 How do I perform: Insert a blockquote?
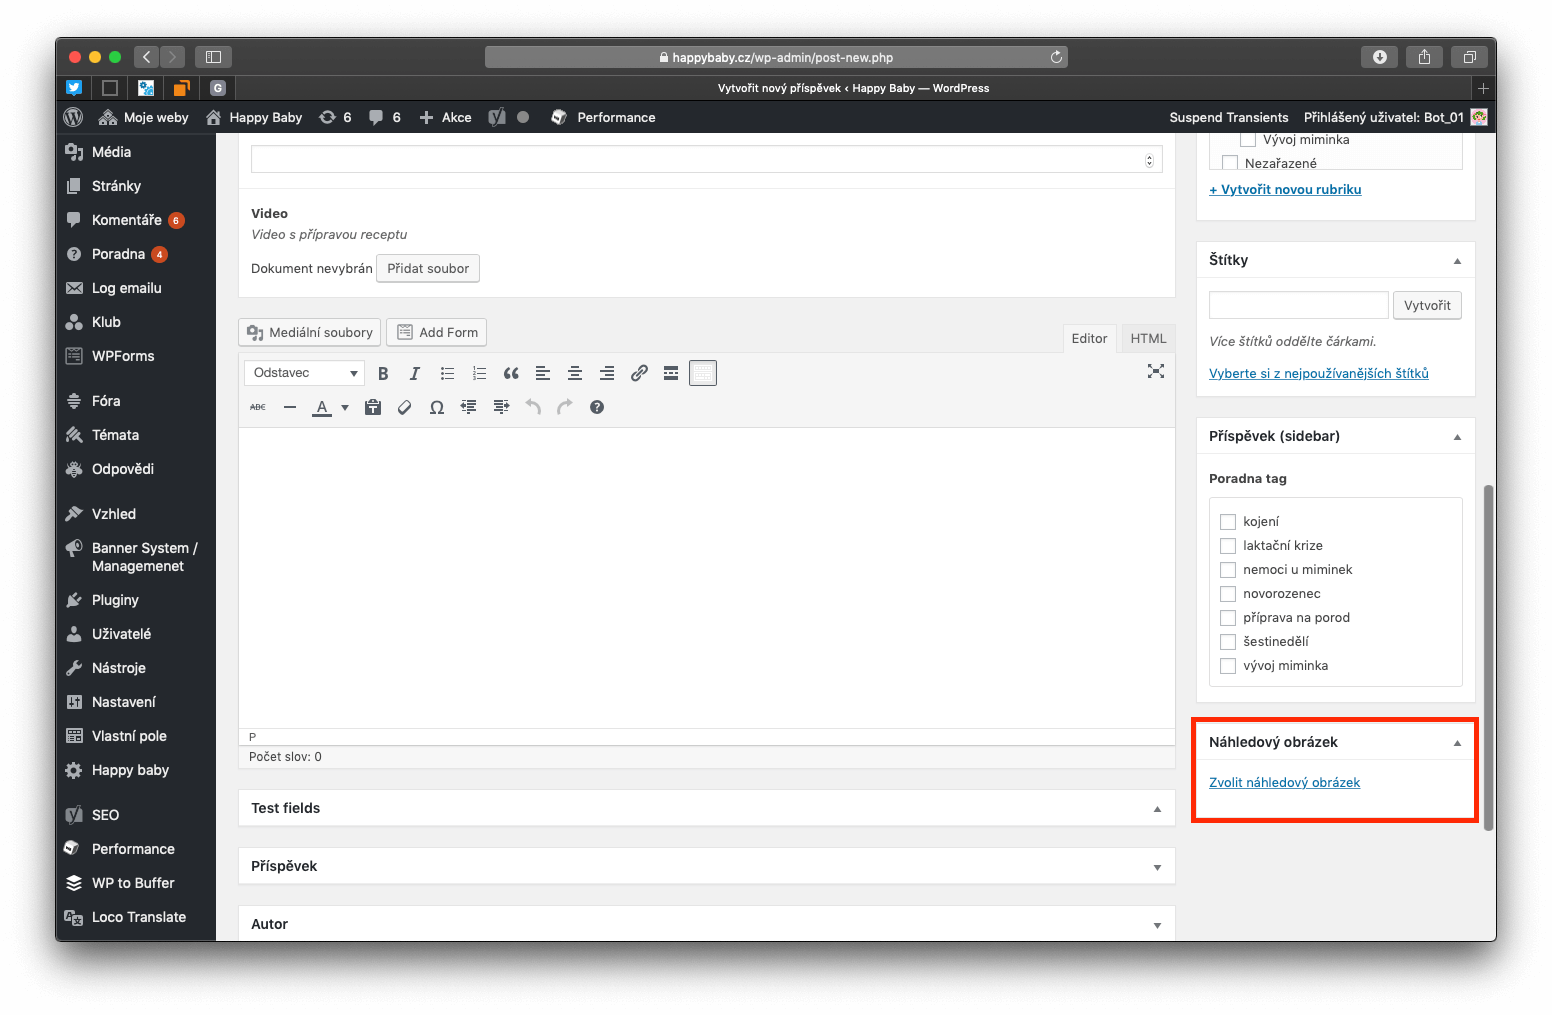tap(511, 373)
